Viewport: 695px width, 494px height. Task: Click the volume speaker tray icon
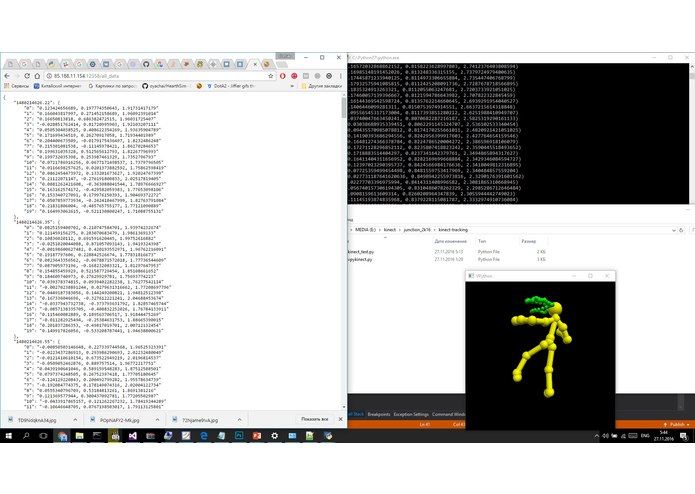(605, 436)
